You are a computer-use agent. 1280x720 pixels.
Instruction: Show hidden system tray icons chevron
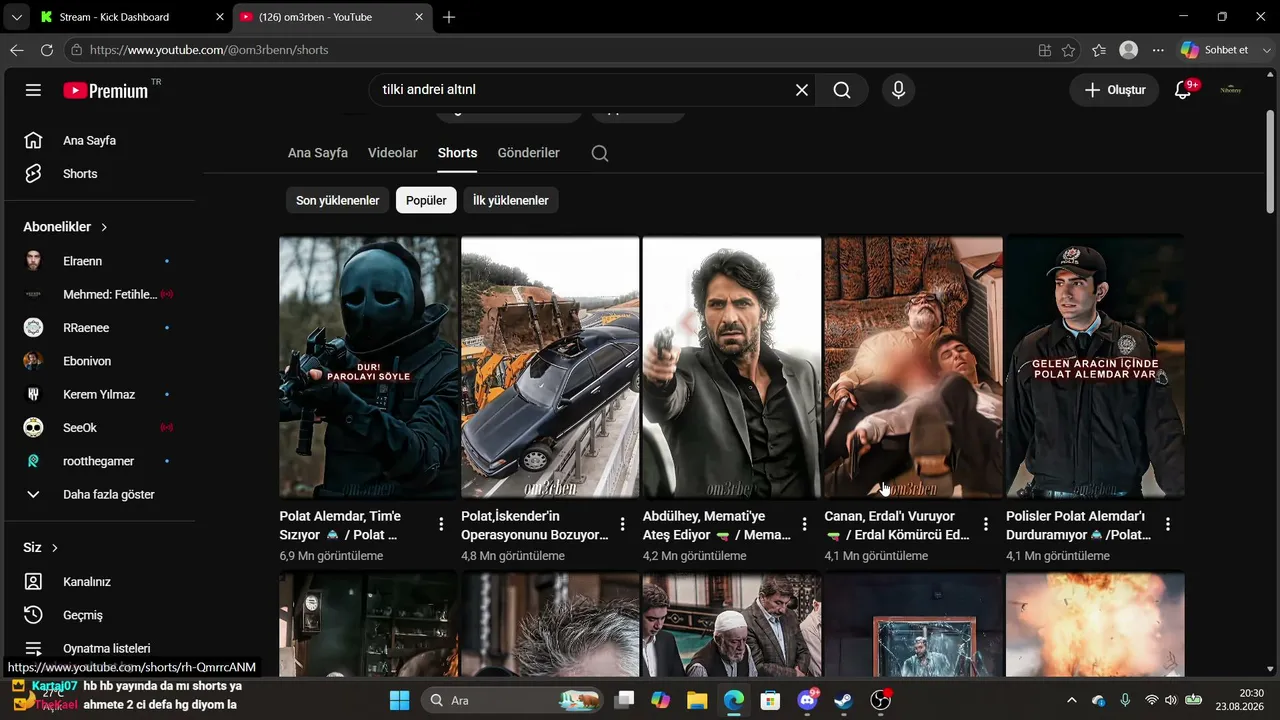tap(1072, 700)
